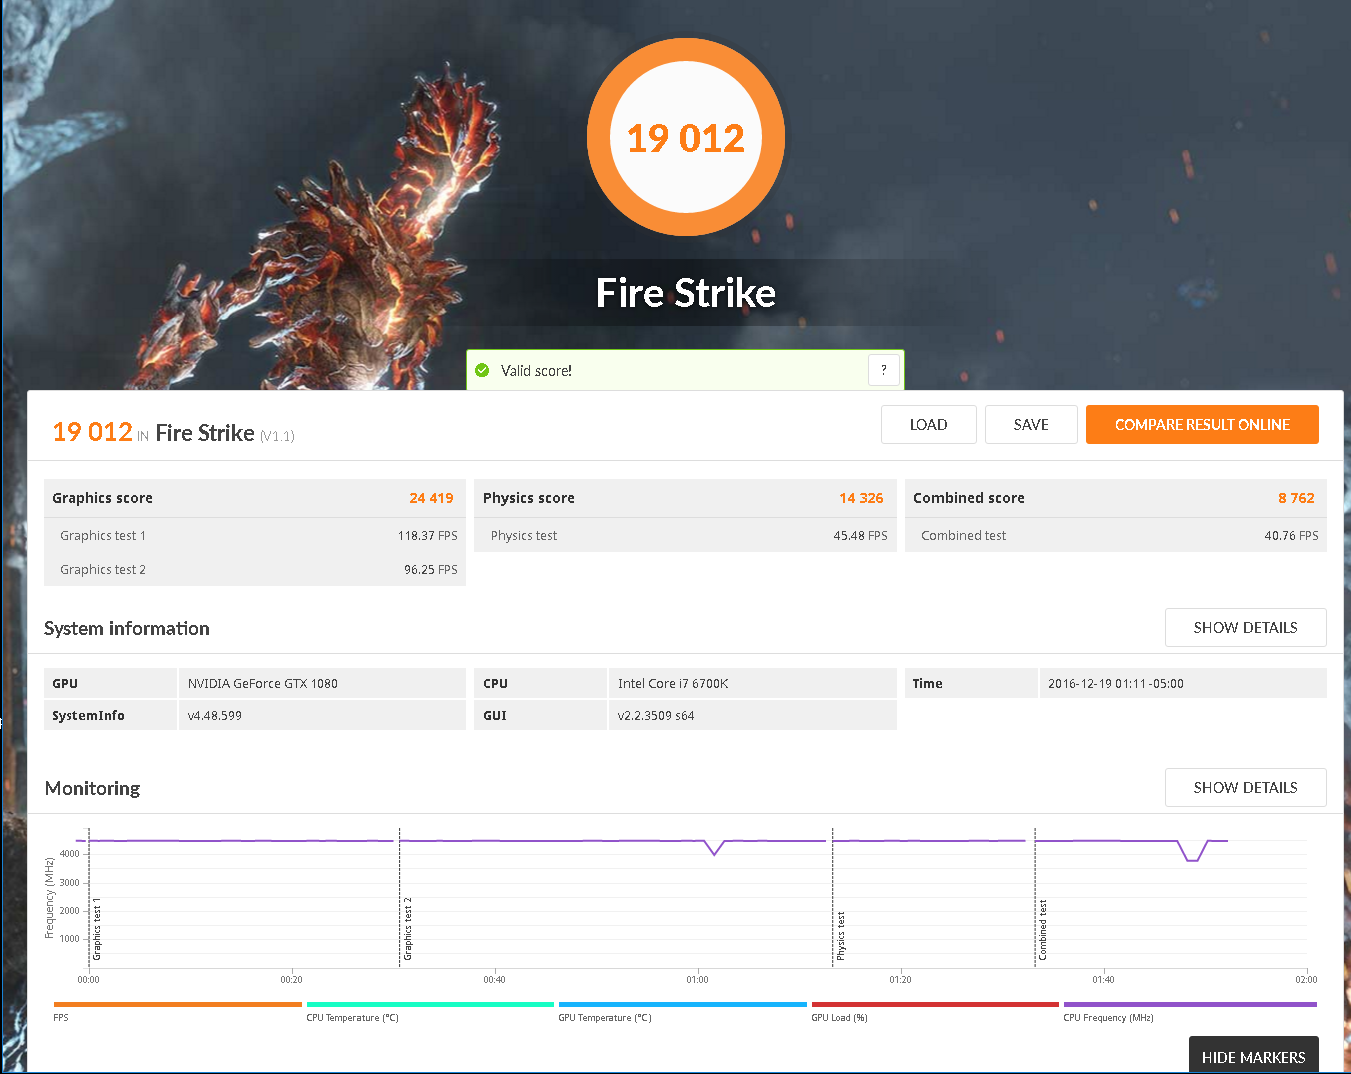
Task: Click the 01:00 tick label on chart axis
Action: tap(697, 980)
